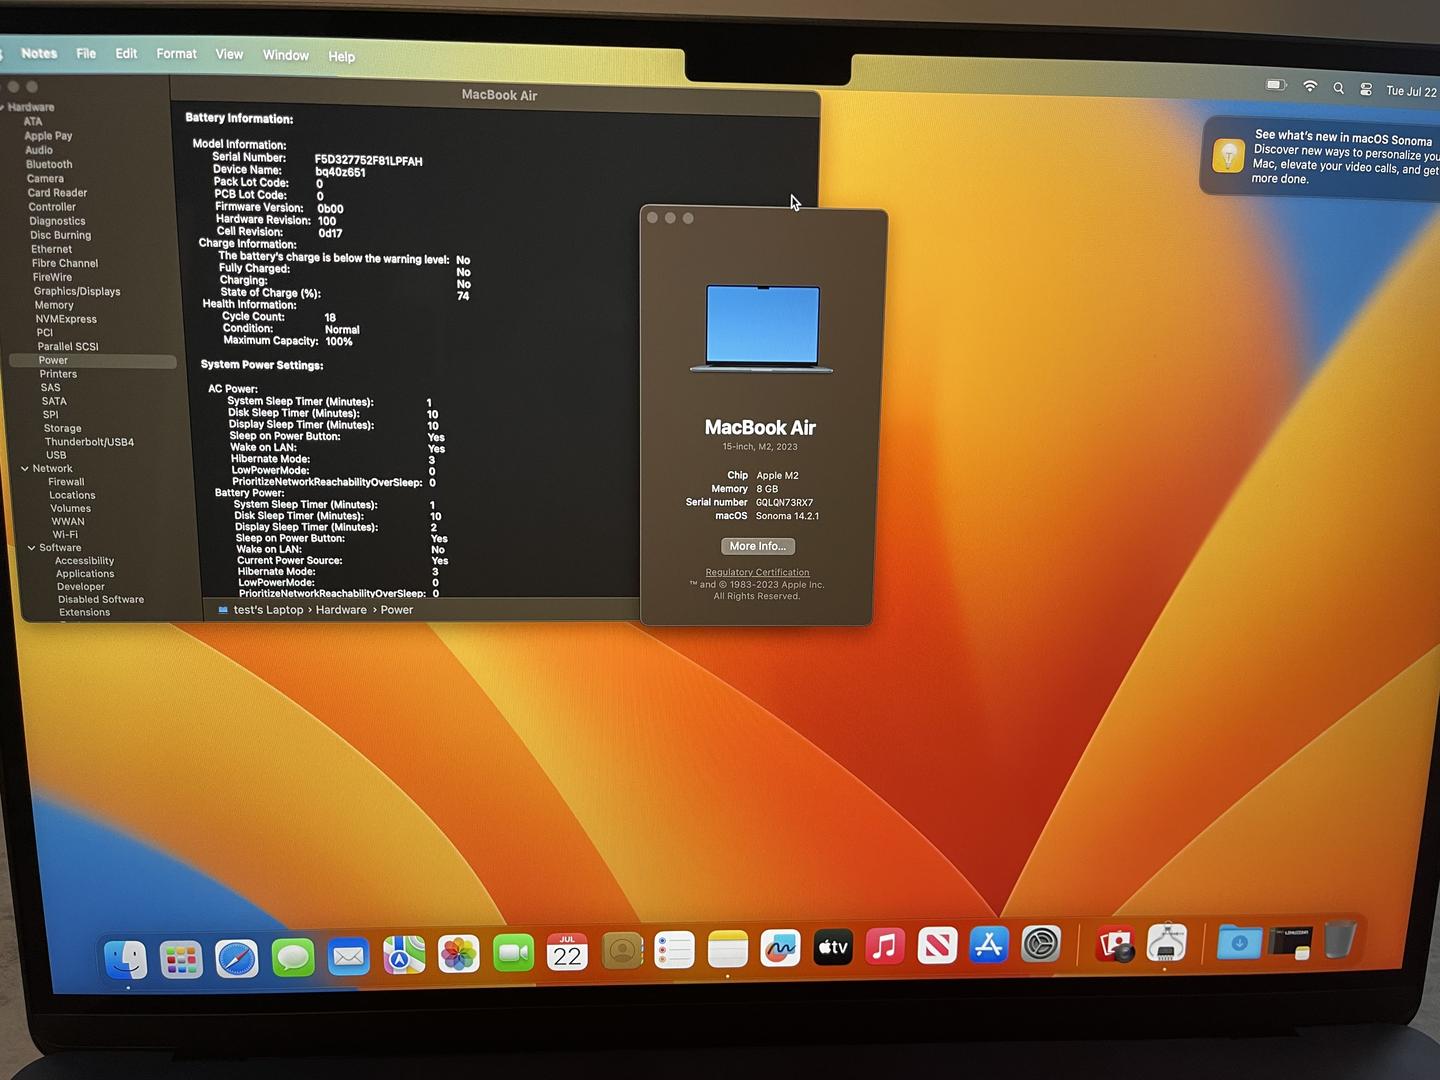Open the Edit menu
This screenshot has width=1440, height=1080.
click(126, 53)
